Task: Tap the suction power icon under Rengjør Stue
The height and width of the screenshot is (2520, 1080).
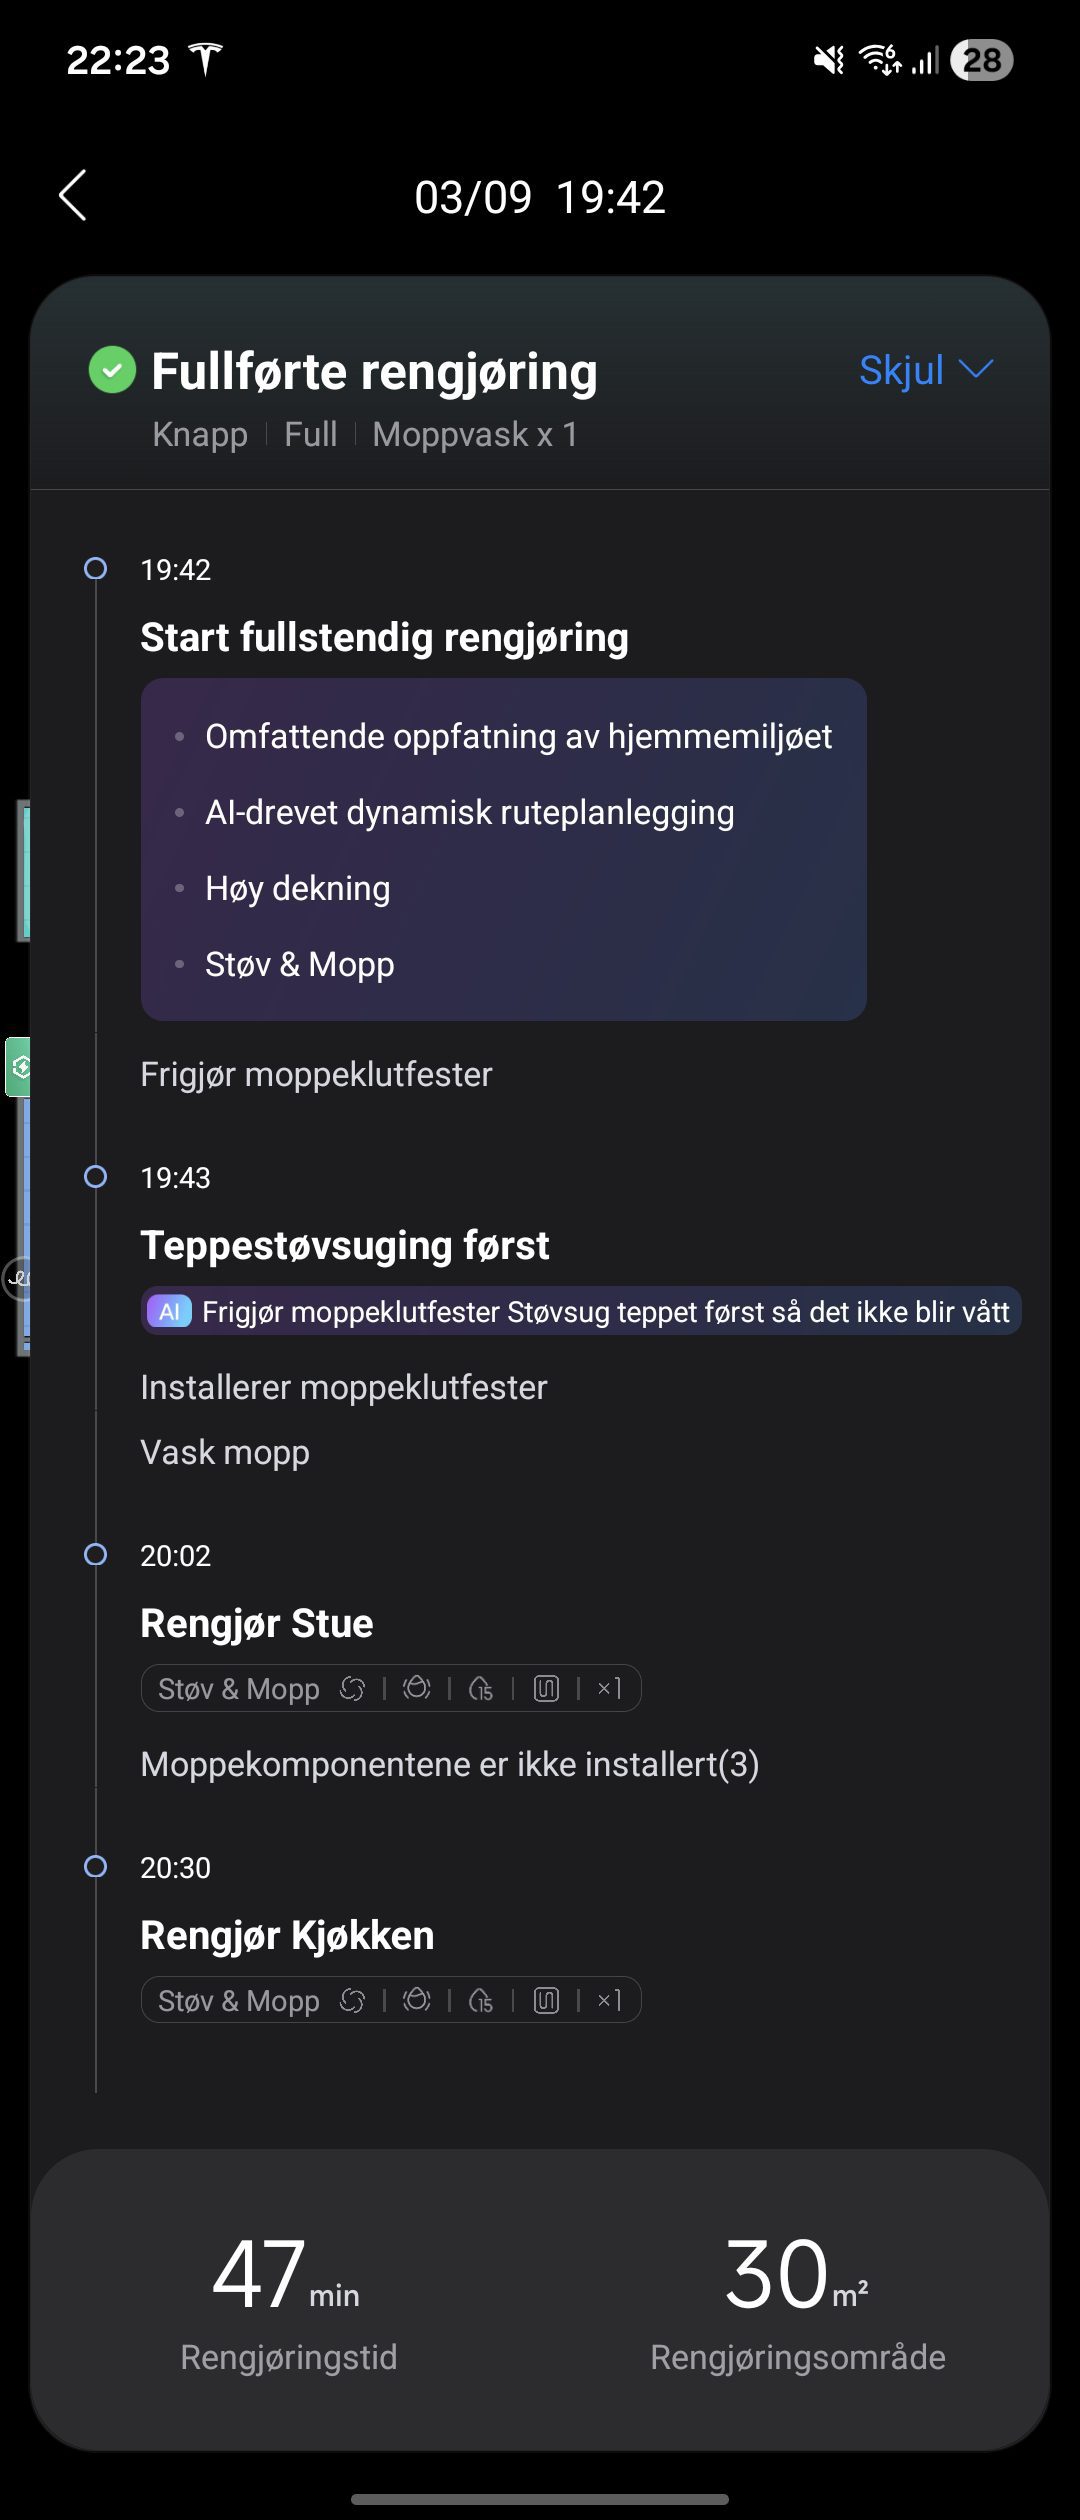Action: point(352,1689)
